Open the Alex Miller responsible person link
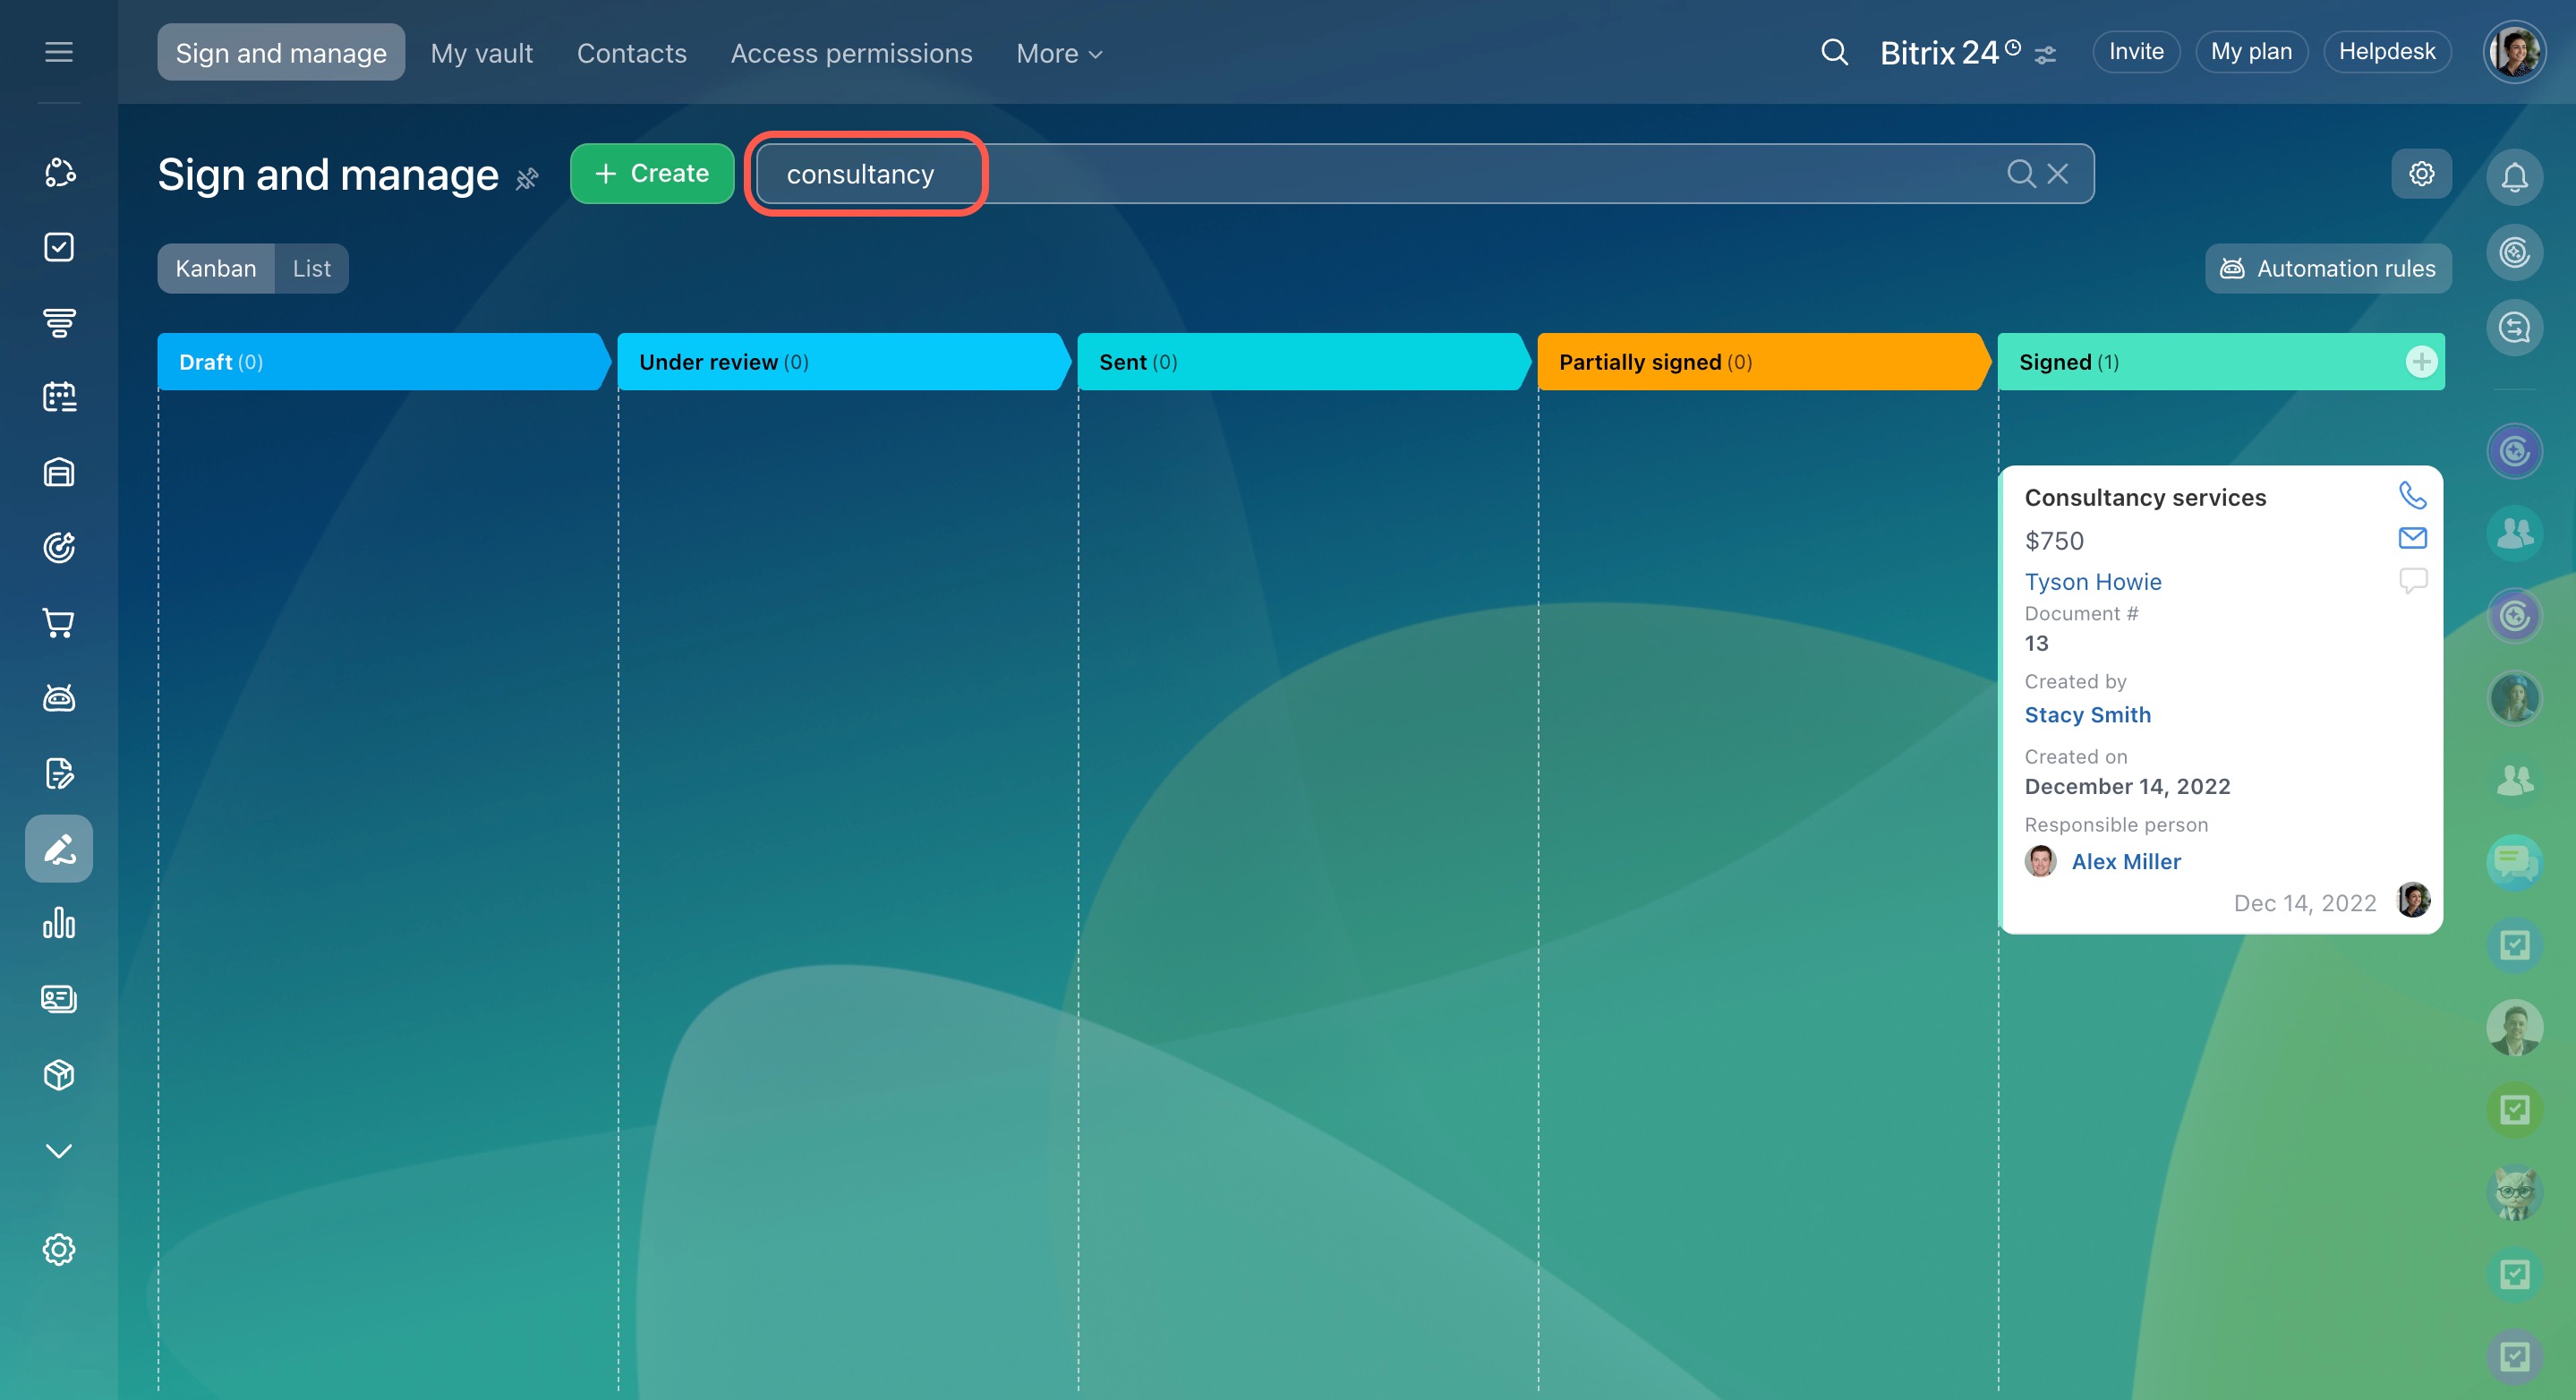This screenshot has width=2576, height=1400. pyautogui.click(x=2126, y=861)
